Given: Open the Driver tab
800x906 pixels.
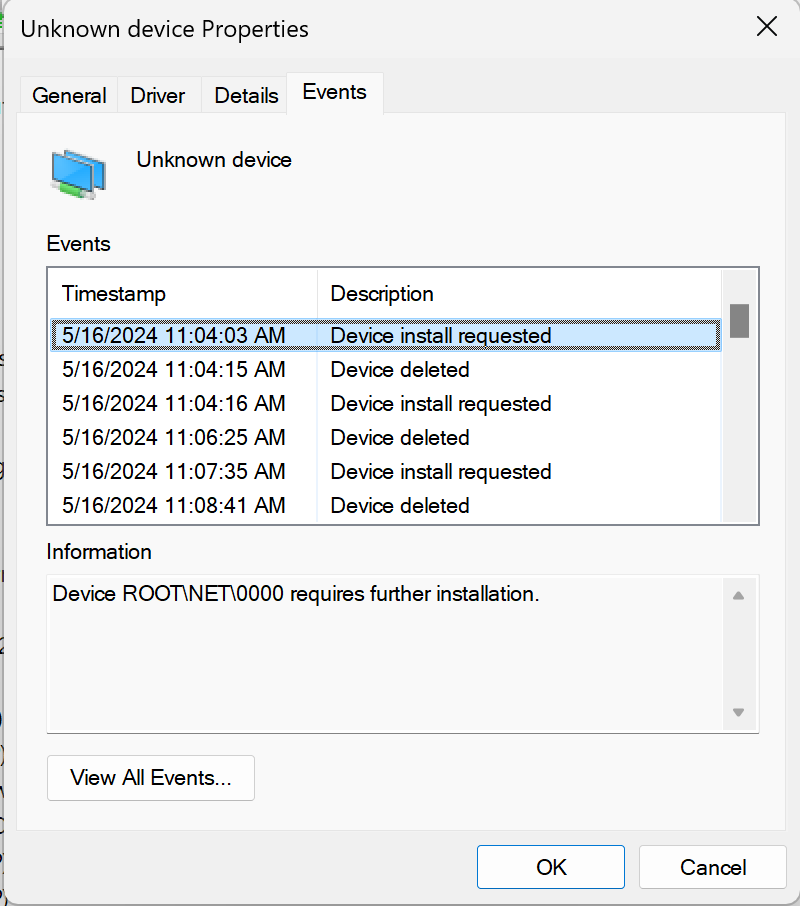Looking at the screenshot, I should click(x=158, y=96).
